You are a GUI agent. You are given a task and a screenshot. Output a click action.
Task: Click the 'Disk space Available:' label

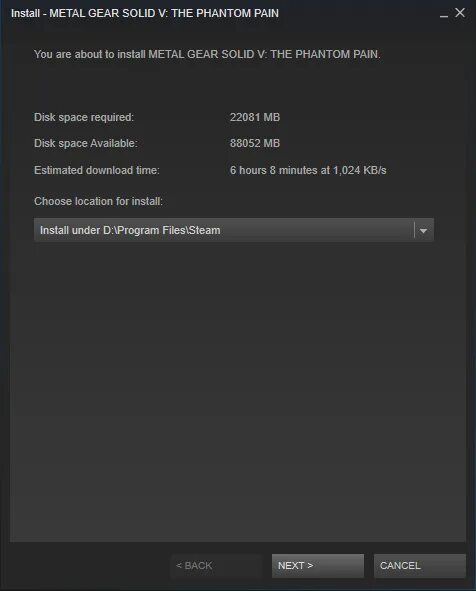[86, 143]
